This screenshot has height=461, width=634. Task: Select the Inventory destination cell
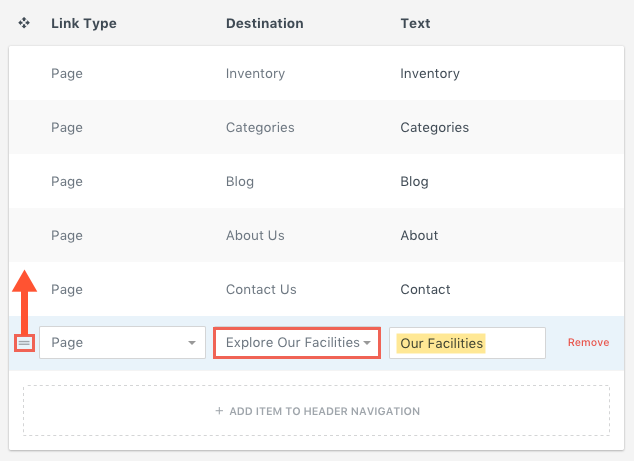pyautogui.click(x=255, y=74)
